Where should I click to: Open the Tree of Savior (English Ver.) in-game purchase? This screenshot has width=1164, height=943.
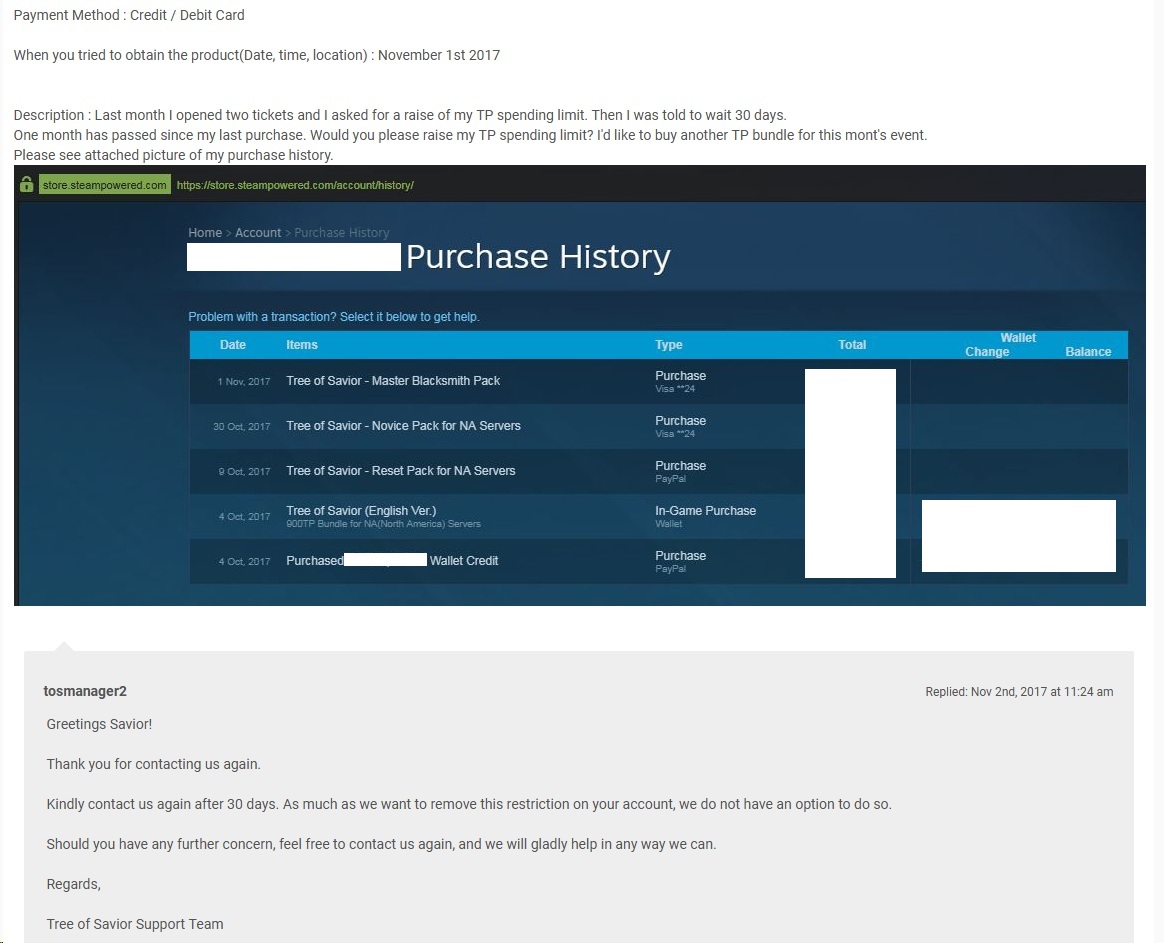[361, 511]
